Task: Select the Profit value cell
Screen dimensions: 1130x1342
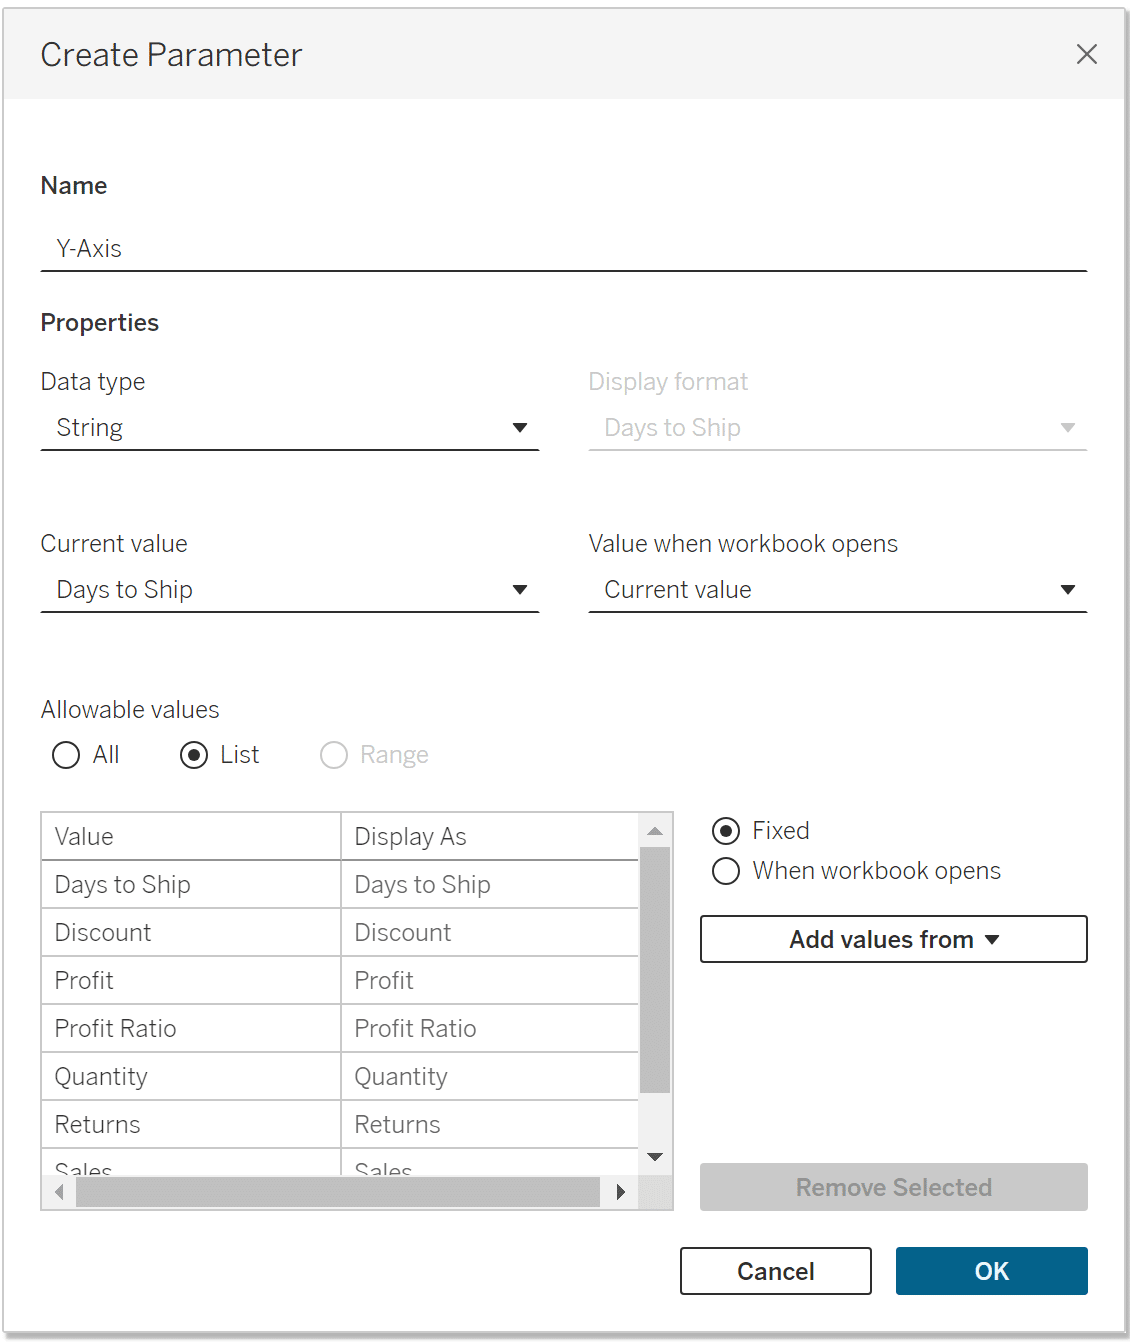Action: (191, 981)
